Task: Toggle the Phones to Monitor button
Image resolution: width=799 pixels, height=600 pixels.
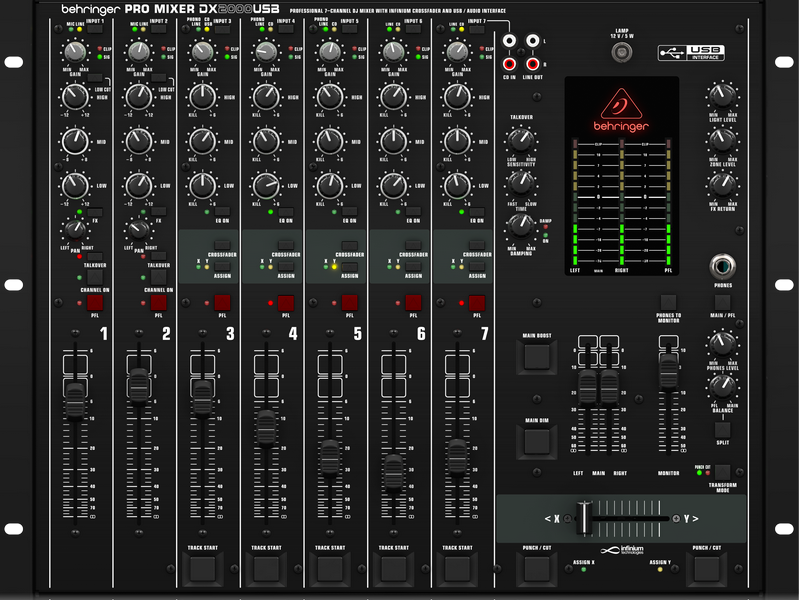Action: coord(669,302)
